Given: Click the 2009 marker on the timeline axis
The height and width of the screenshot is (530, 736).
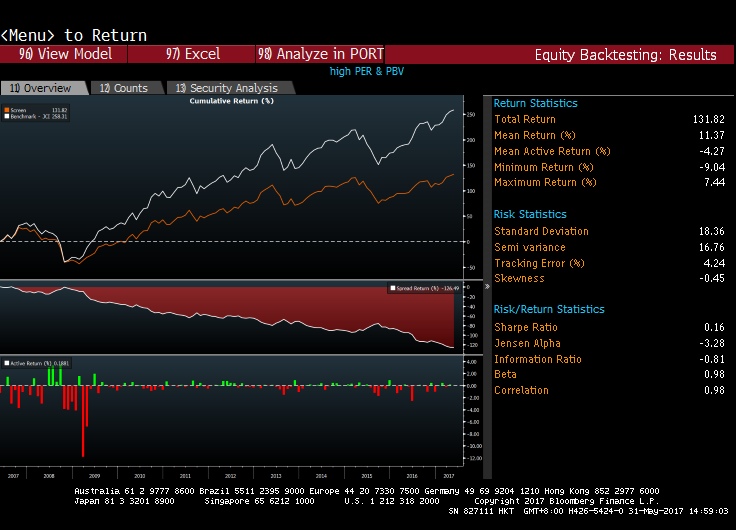Looking at the screenshot, I should pyautogui.click(x=94, y=476).
